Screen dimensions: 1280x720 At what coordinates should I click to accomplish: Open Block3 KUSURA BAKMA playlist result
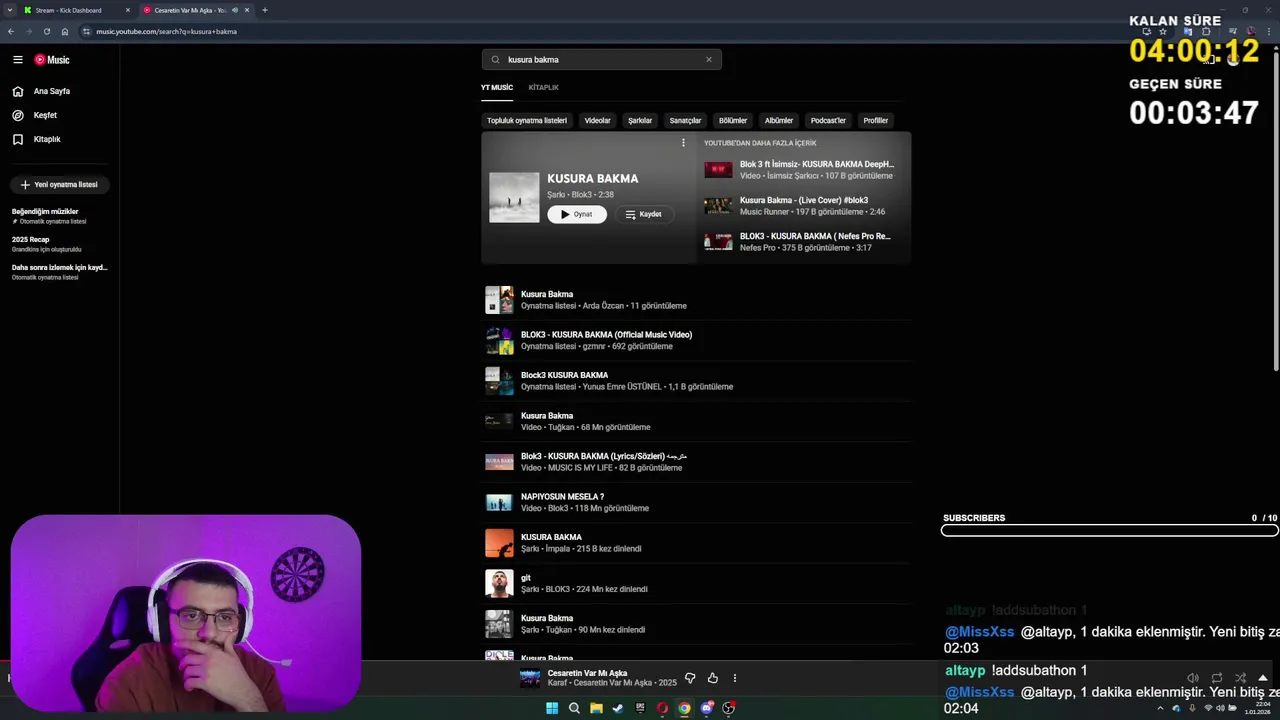point(697,381)
